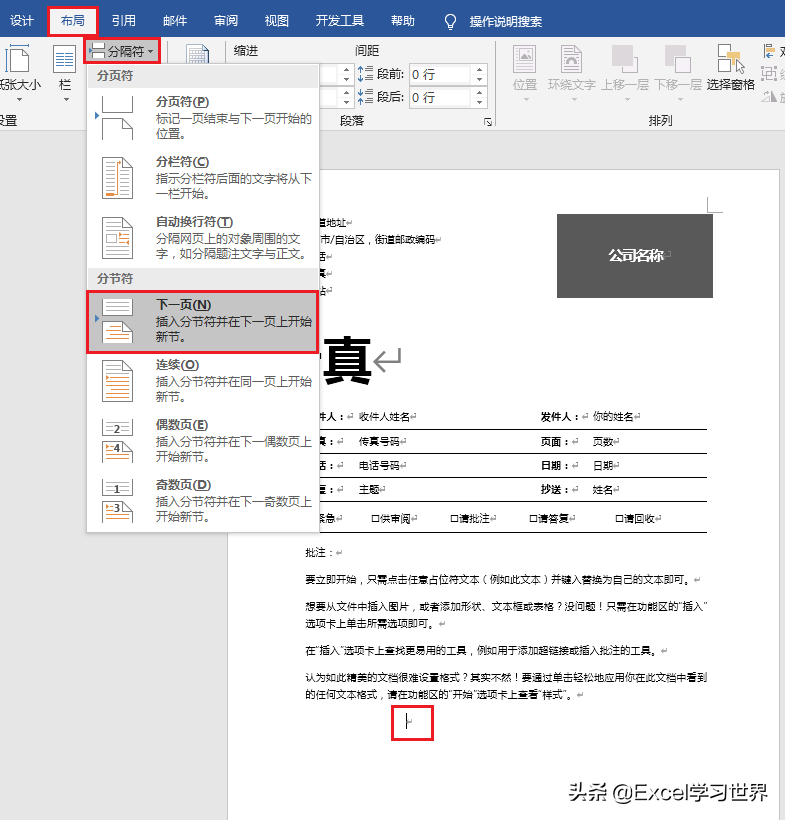
Task: Click the lower indent value stepper down arrow
Action: 346,102
